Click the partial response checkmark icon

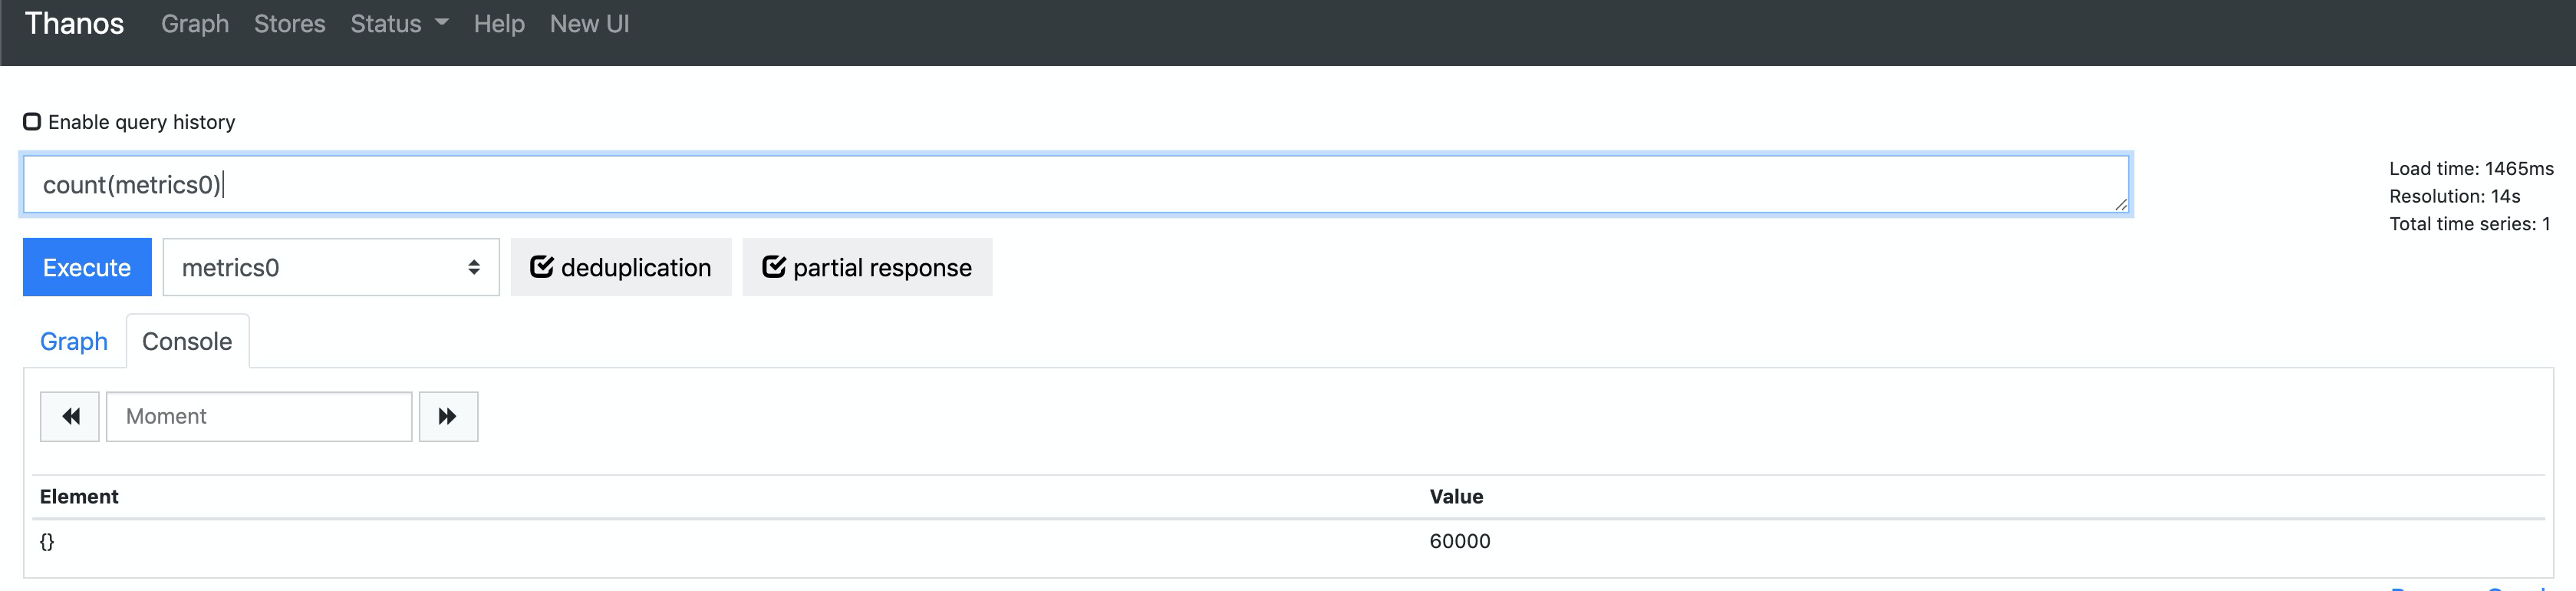point(774,267)
